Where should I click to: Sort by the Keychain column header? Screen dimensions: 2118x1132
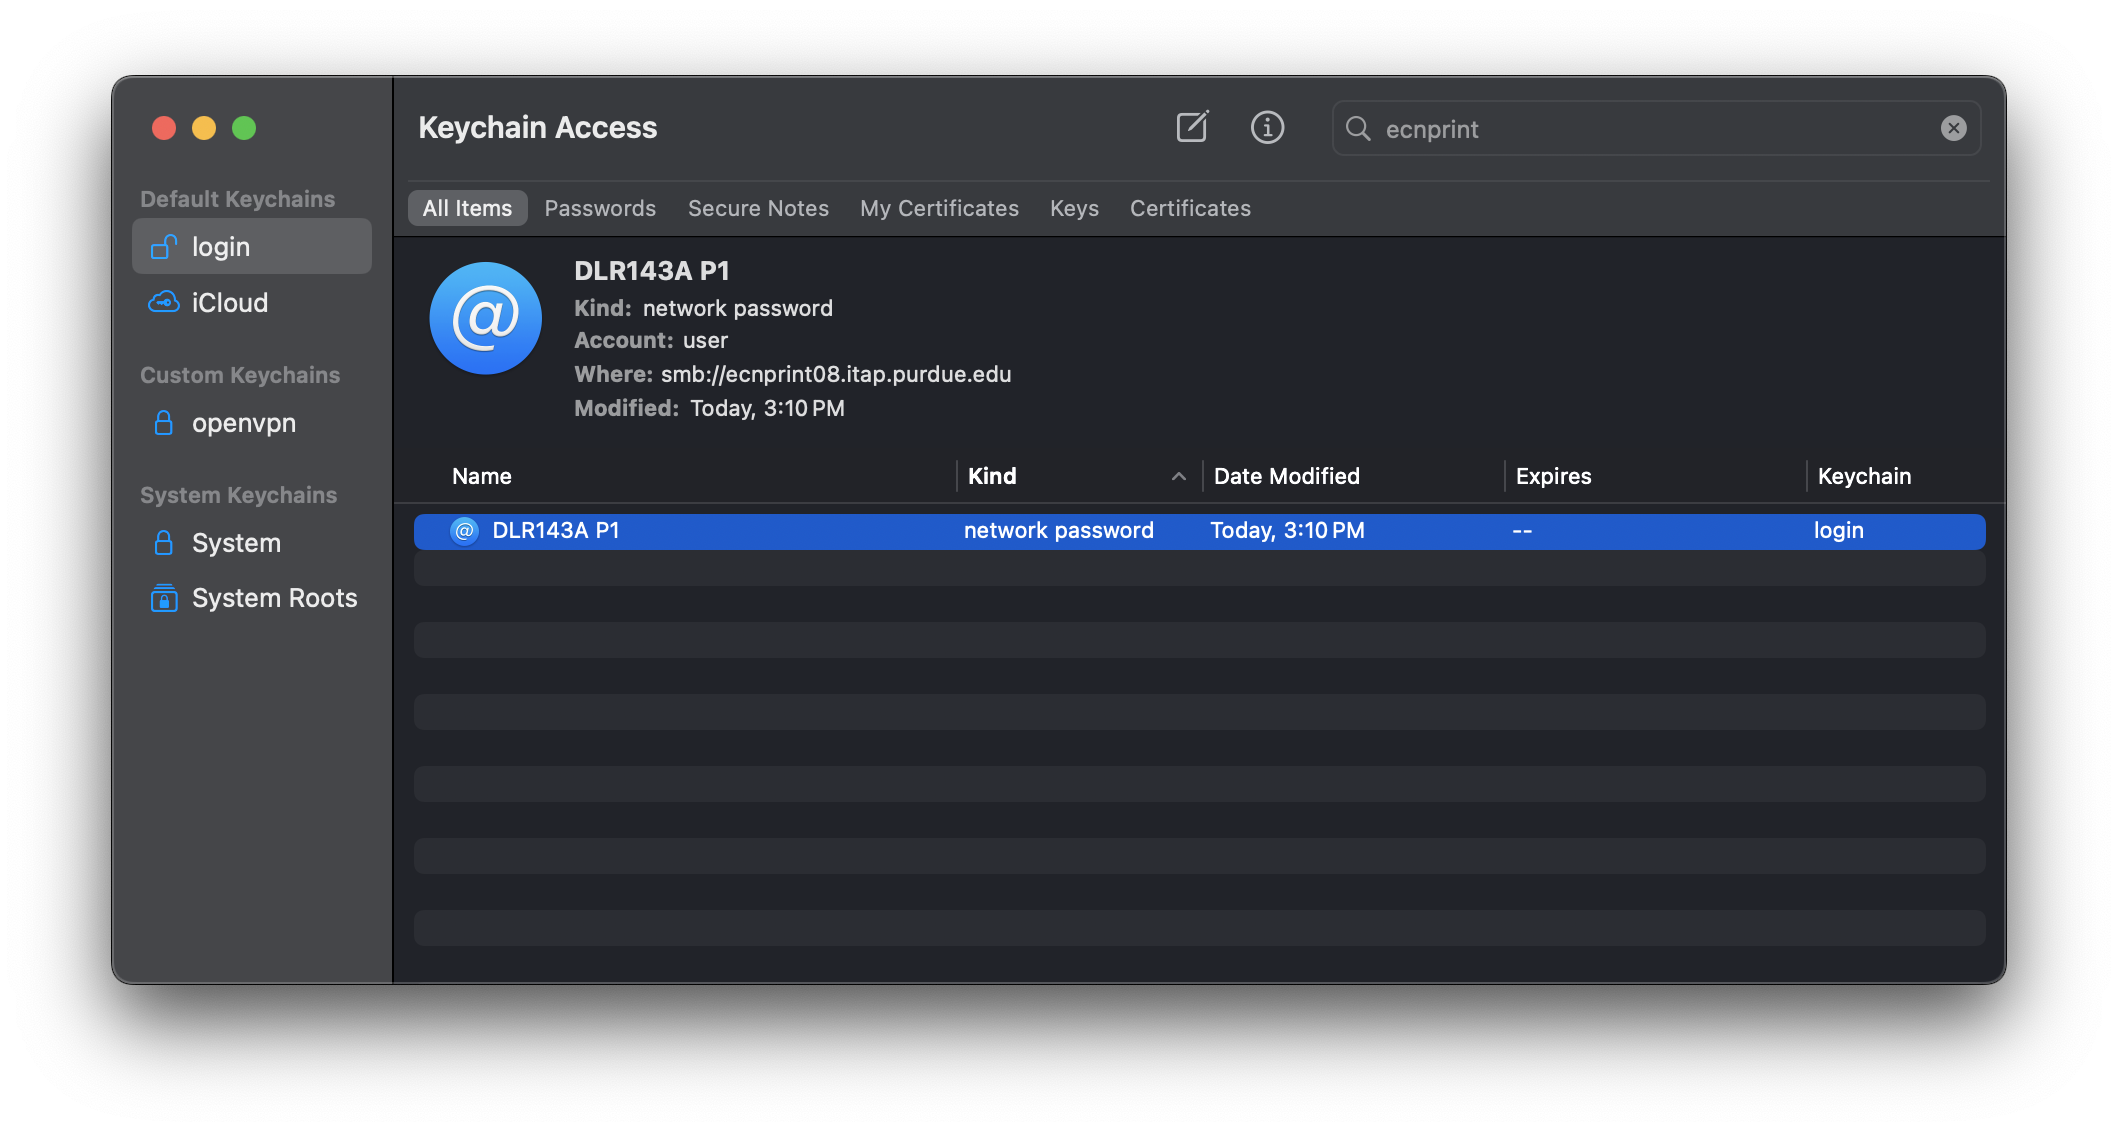[1864, 477]
